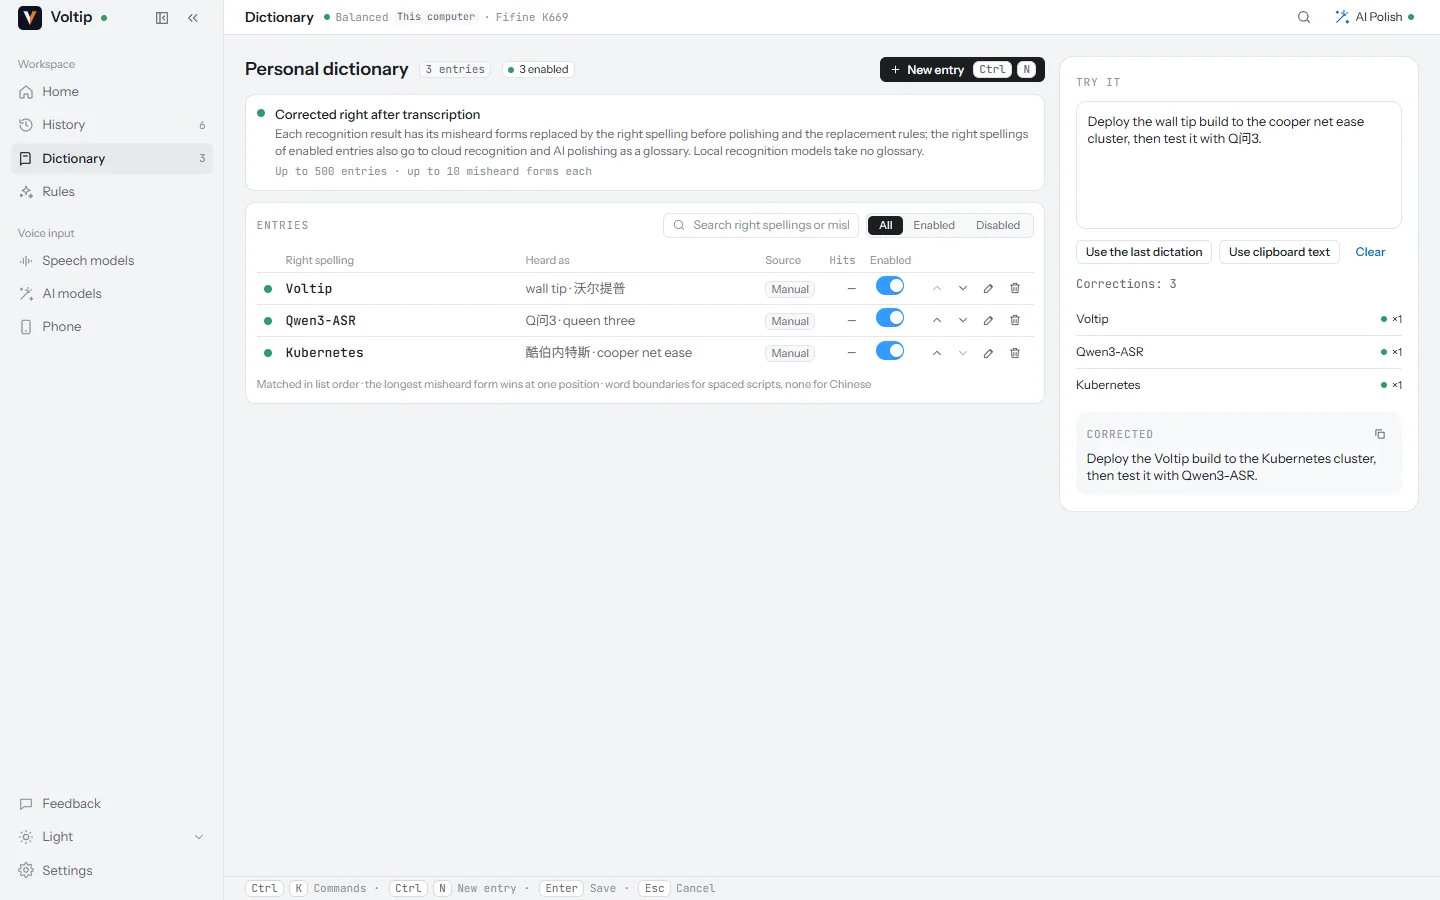Select Qwen3-ASR in corrections list

pyautogui.click(x=1239, y=352)
